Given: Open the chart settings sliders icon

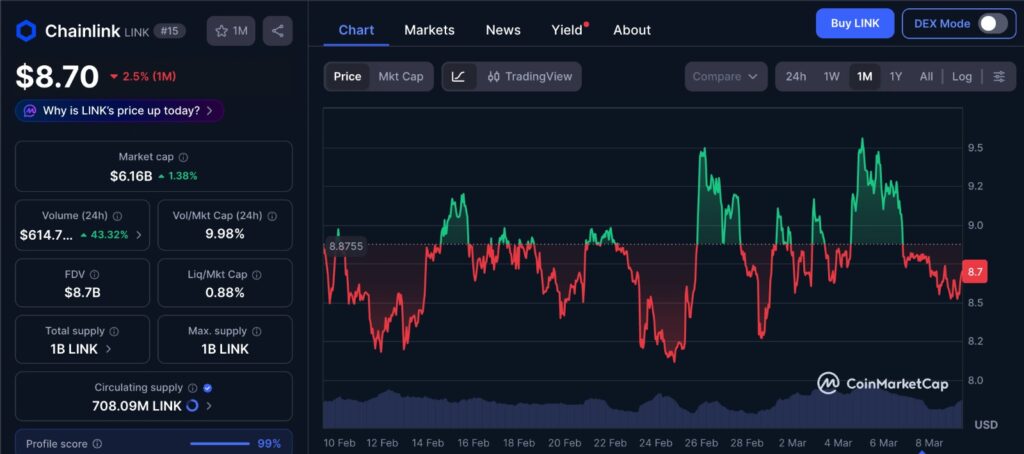Looking at the screenshot, I should [x=999, y=76].
